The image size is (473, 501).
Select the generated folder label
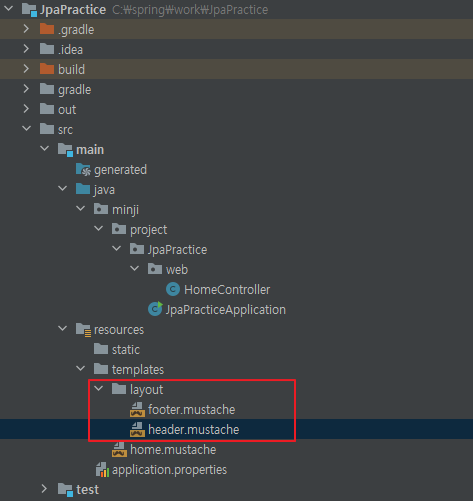120,170
